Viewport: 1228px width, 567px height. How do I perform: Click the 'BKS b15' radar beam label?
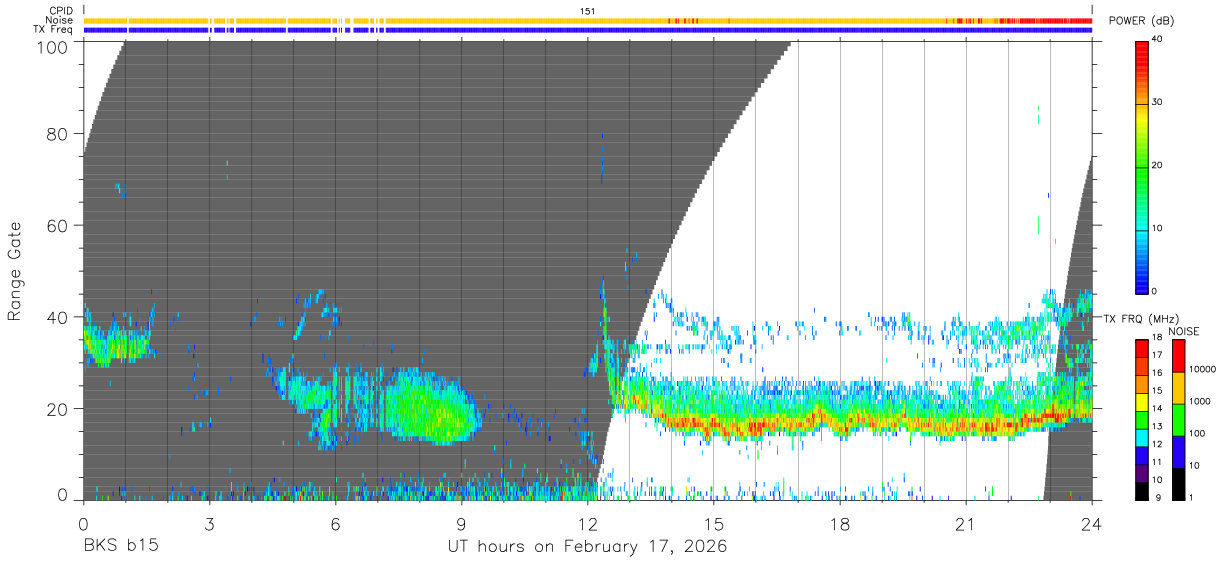[x=121, y=547]
